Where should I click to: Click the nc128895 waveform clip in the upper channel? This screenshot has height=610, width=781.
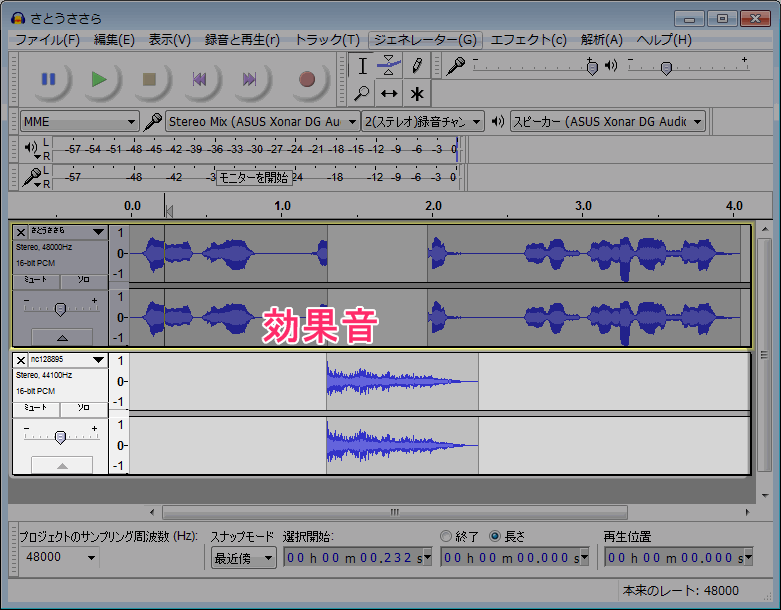tap(402, 381)
